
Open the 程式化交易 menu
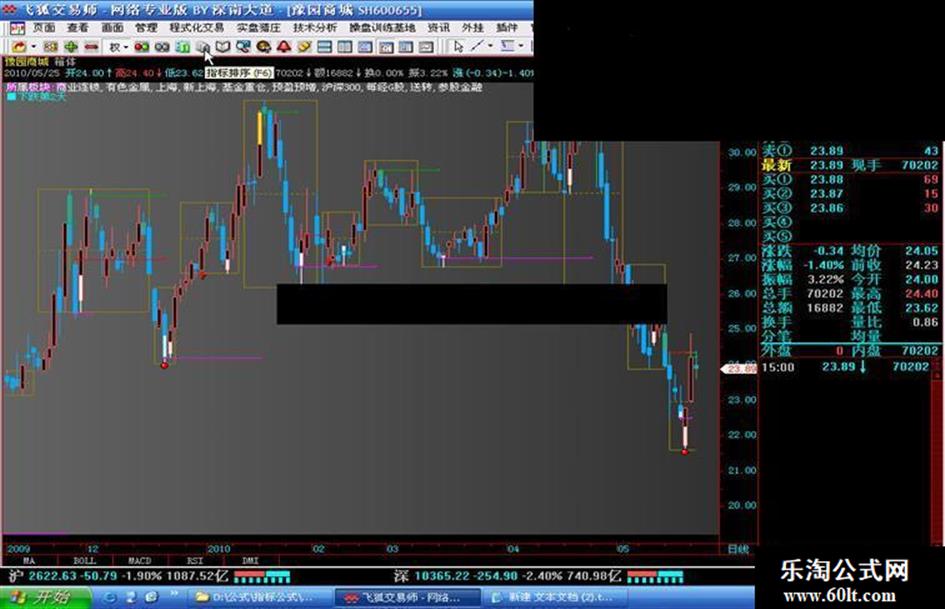(196, 28)
